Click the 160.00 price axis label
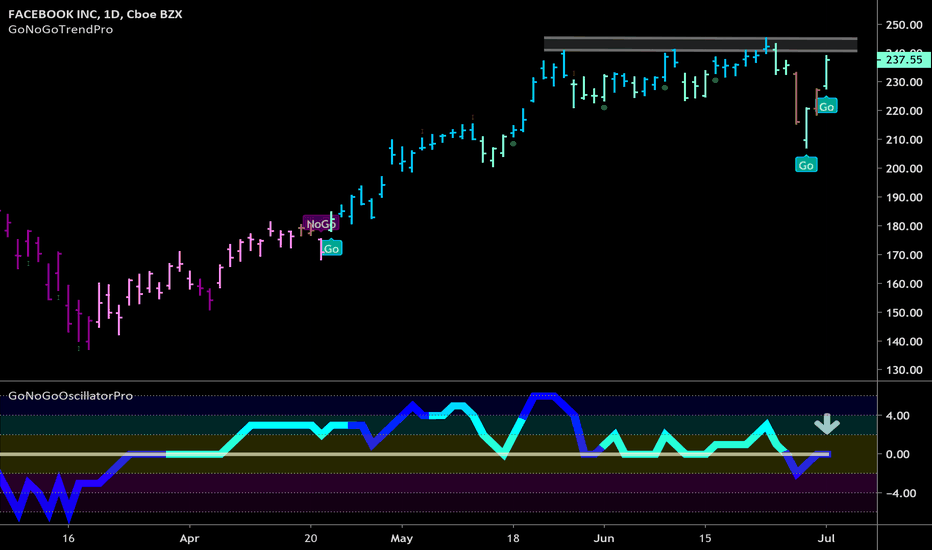This screenshot has width=932, height=550. tap(904, 284)
